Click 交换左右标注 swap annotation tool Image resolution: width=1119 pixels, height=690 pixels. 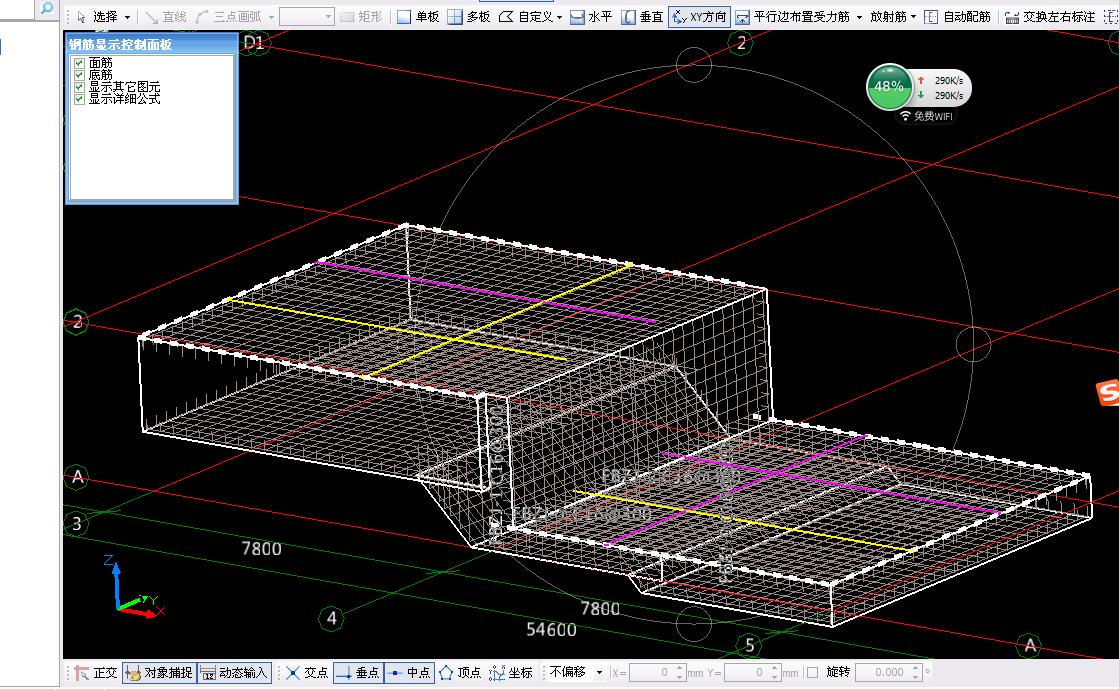(x=1050, y=16)
